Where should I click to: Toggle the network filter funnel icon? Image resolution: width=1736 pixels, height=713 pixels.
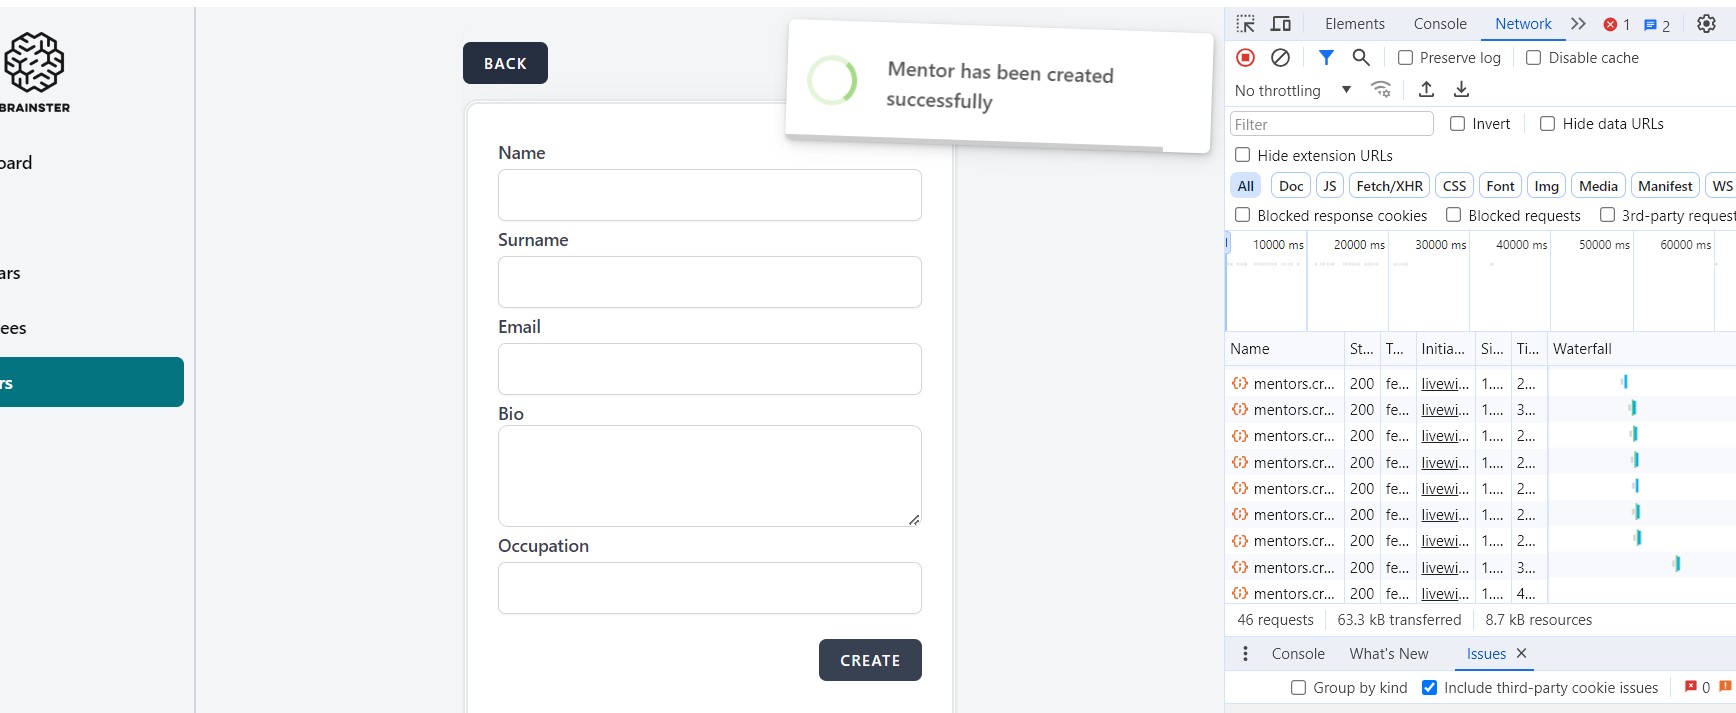pyautogui.click(x=1326, y=58)
